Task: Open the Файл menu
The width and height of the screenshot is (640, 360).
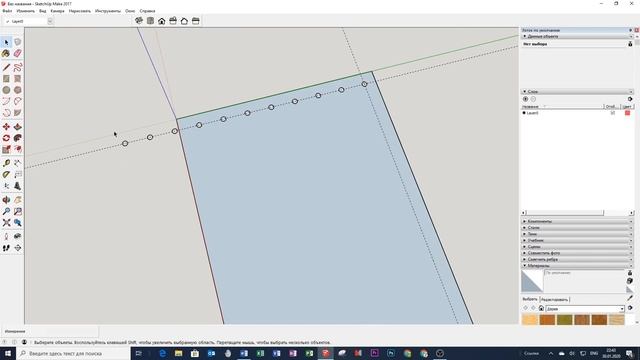Action: [x=7, y=11]
